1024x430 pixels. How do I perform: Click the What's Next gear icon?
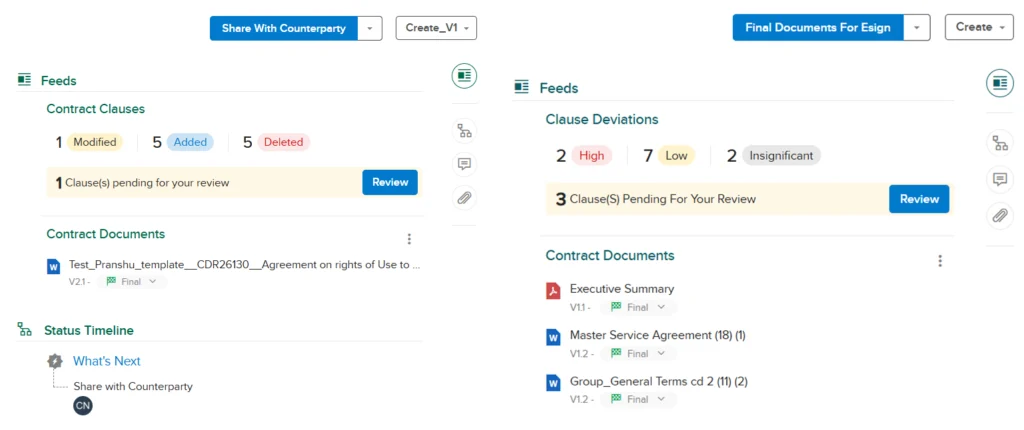coord(55,361)
